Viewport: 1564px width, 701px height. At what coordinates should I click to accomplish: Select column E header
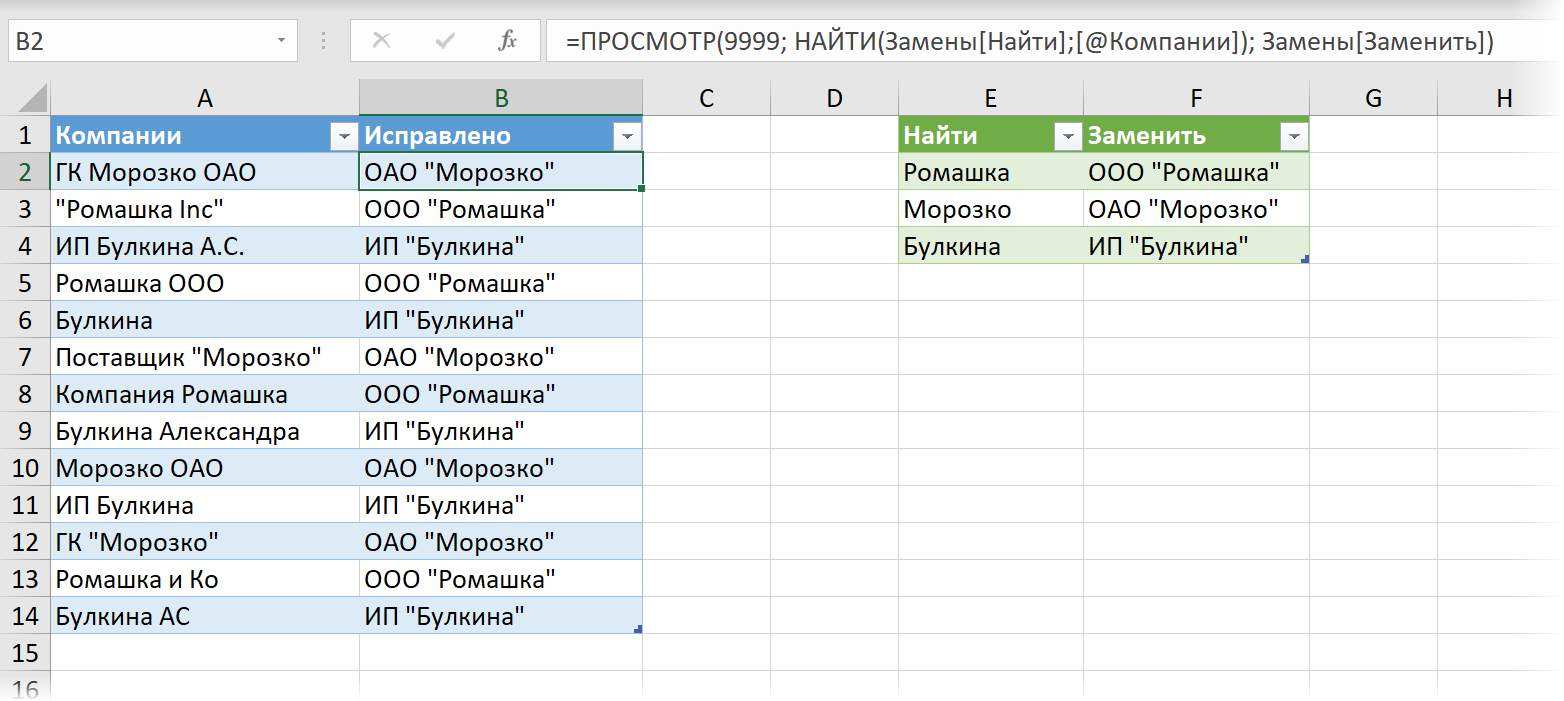[990, 98]
